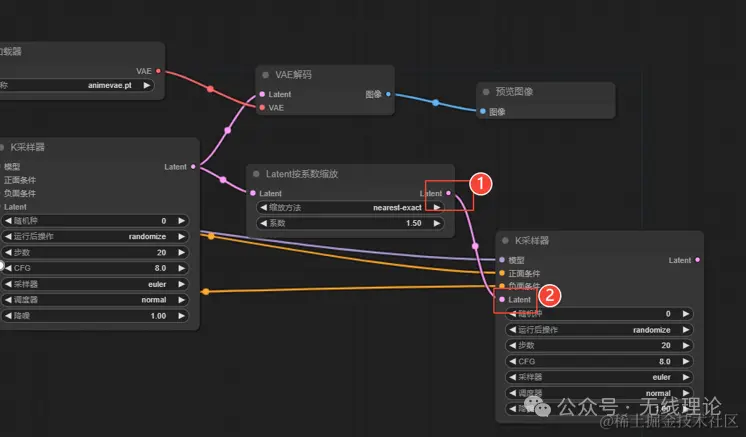Click midpoint dot on orange 正面条件 link
746x437 pixels.
pos(211,236)
